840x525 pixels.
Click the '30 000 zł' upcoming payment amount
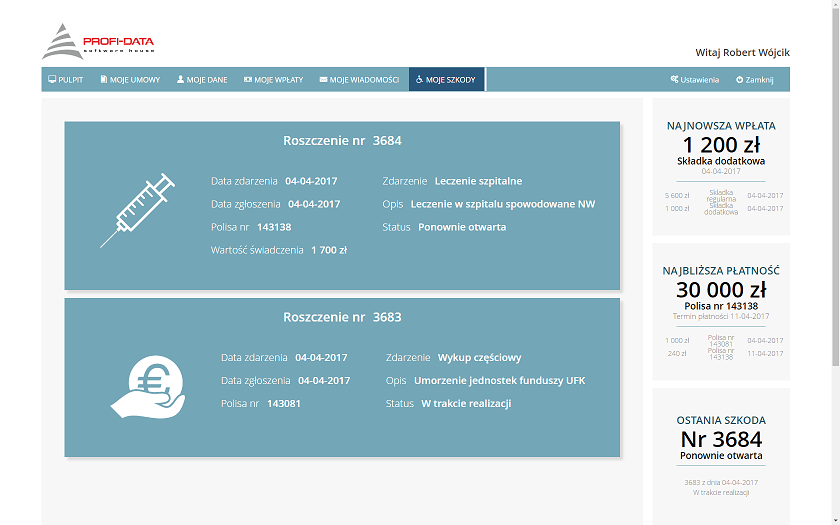(x=721, y=290)
